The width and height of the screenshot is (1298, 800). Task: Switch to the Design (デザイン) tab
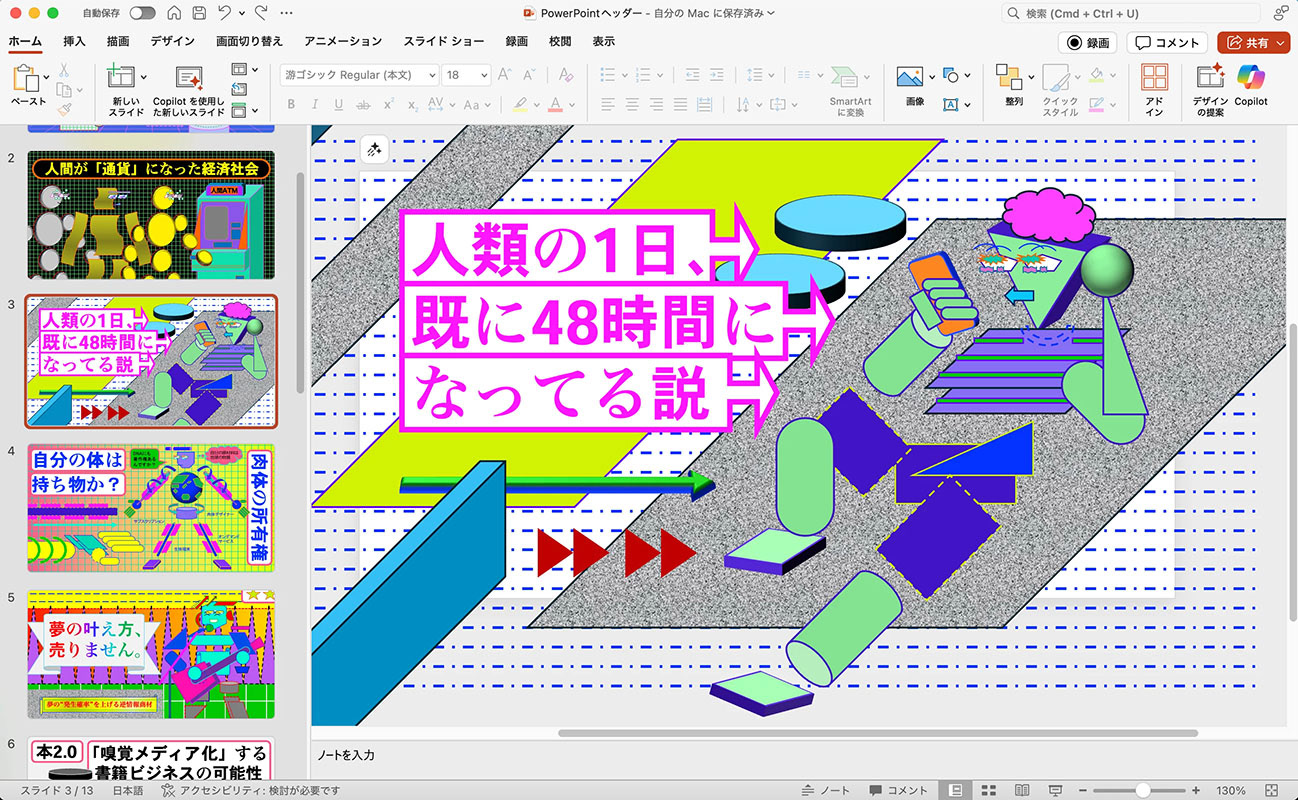click(x=173, y=42)
